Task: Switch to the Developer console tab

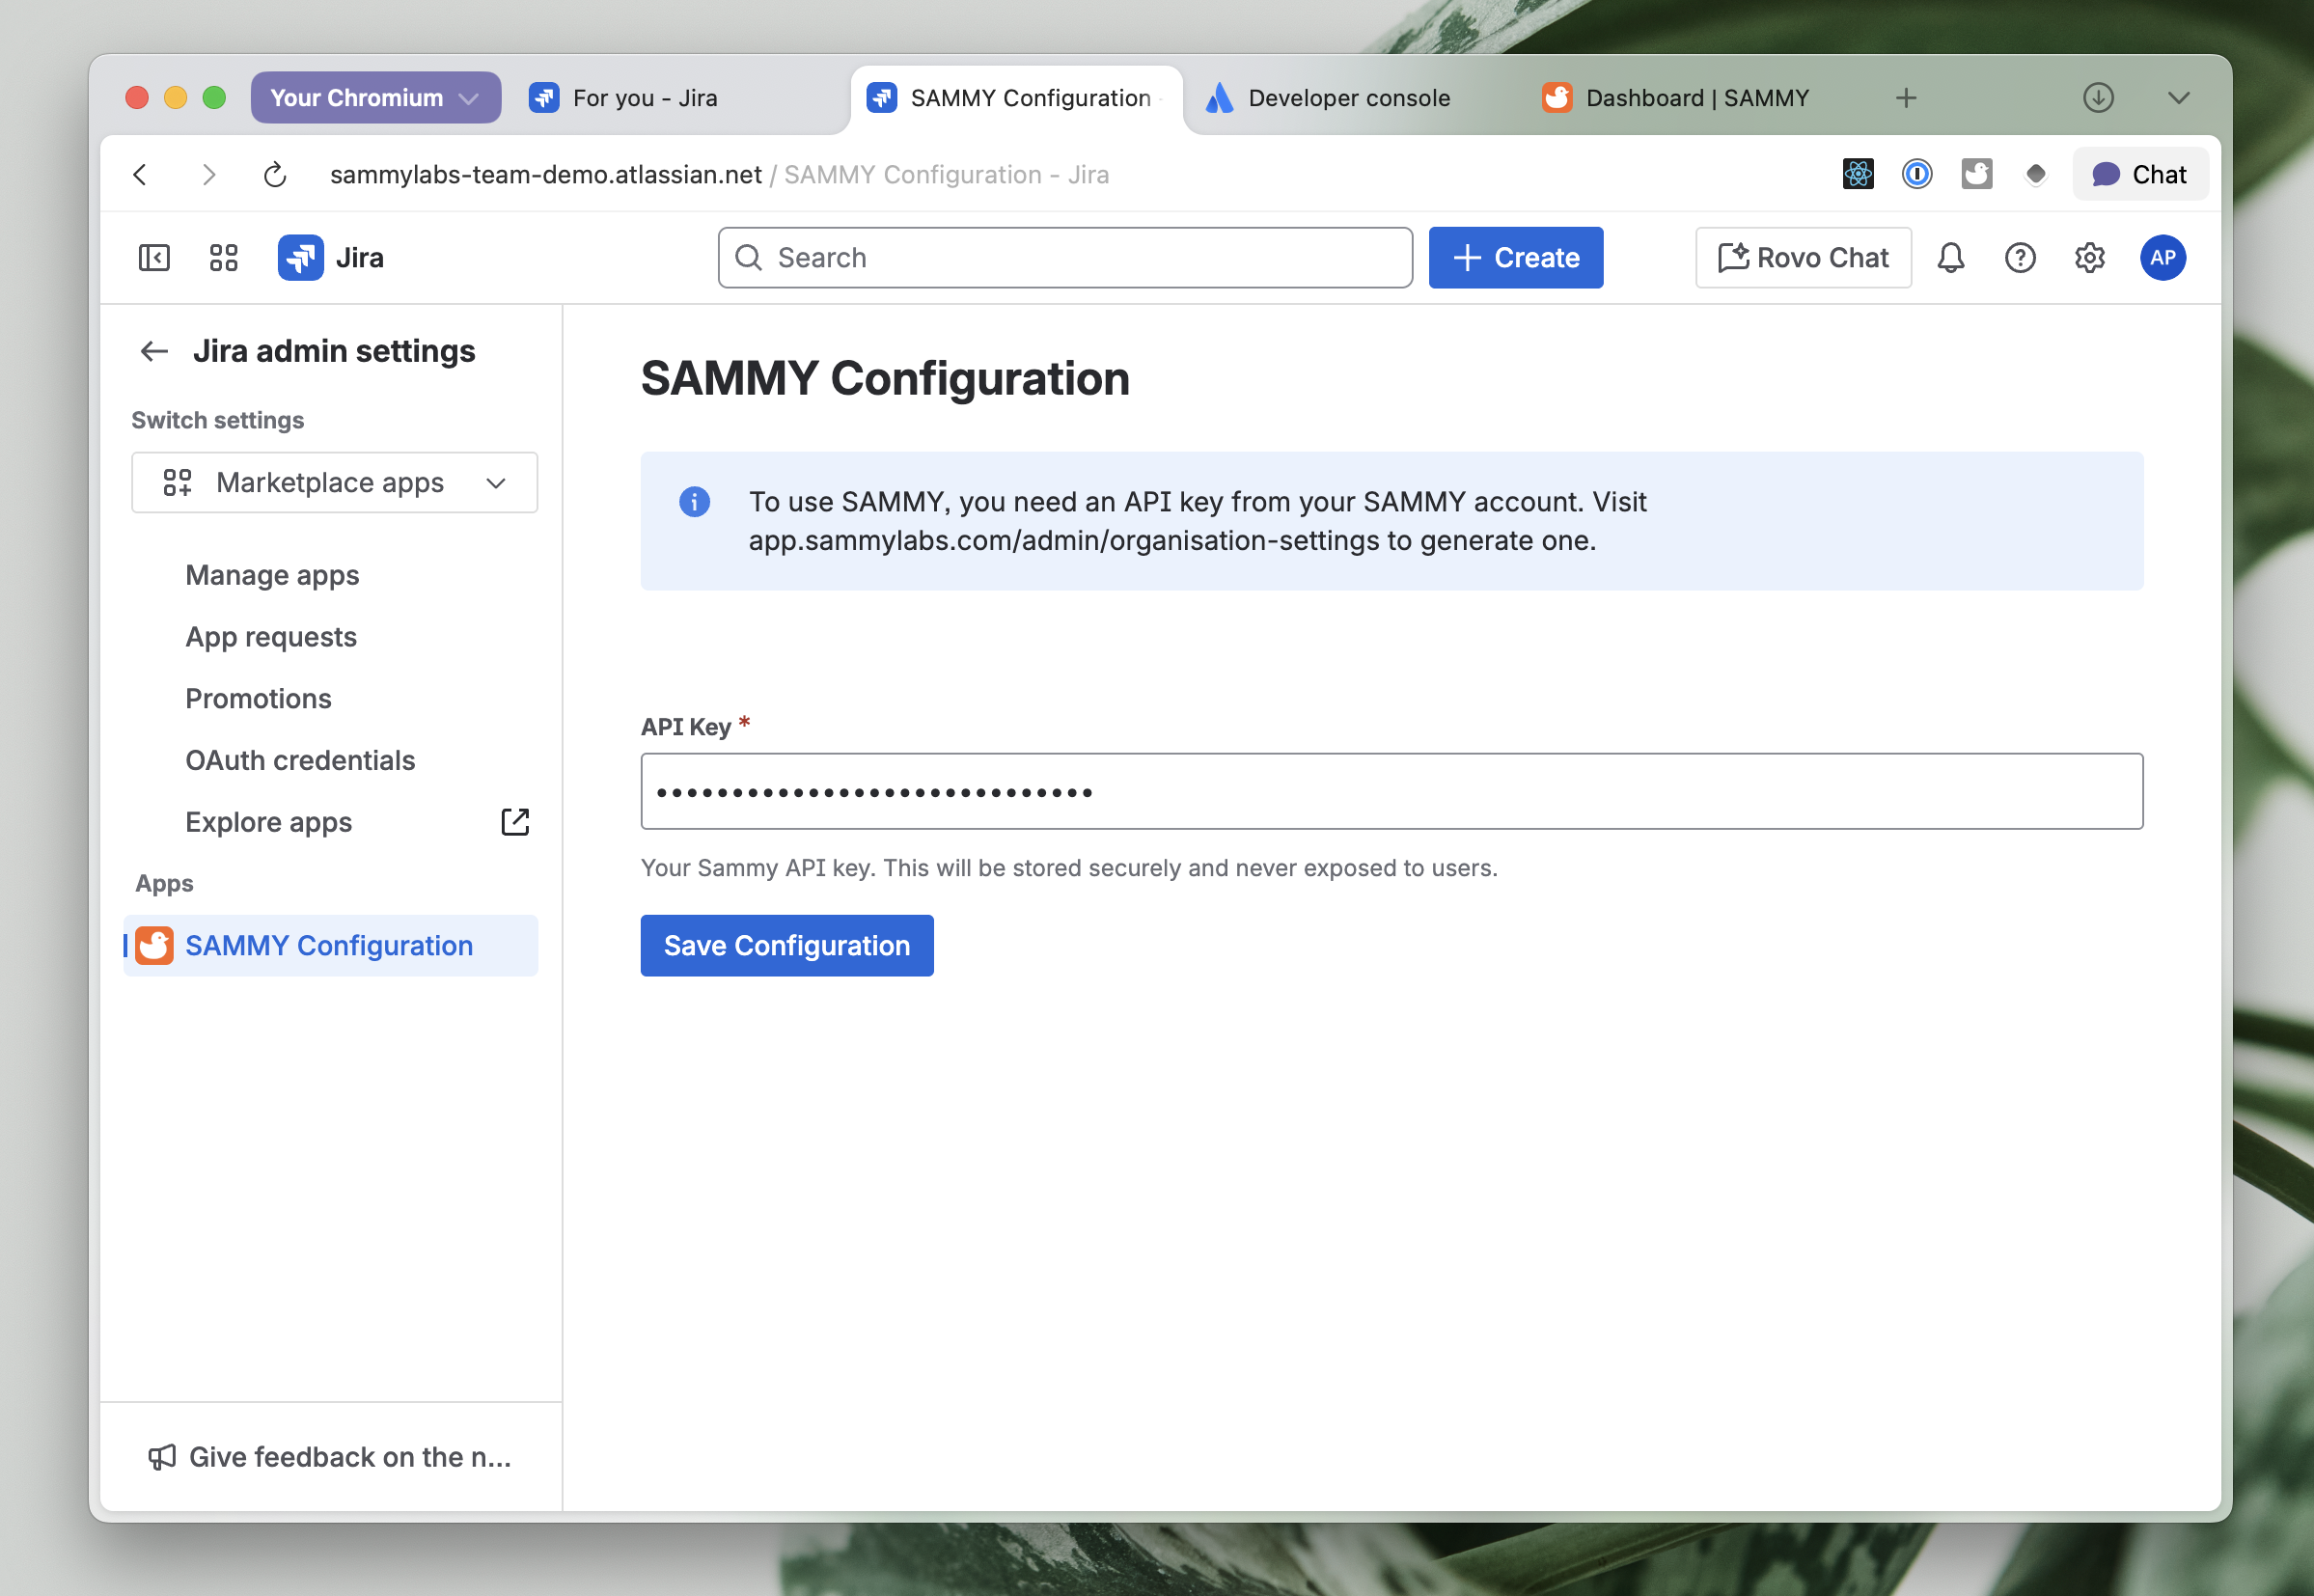Action: click(1347, 98)
